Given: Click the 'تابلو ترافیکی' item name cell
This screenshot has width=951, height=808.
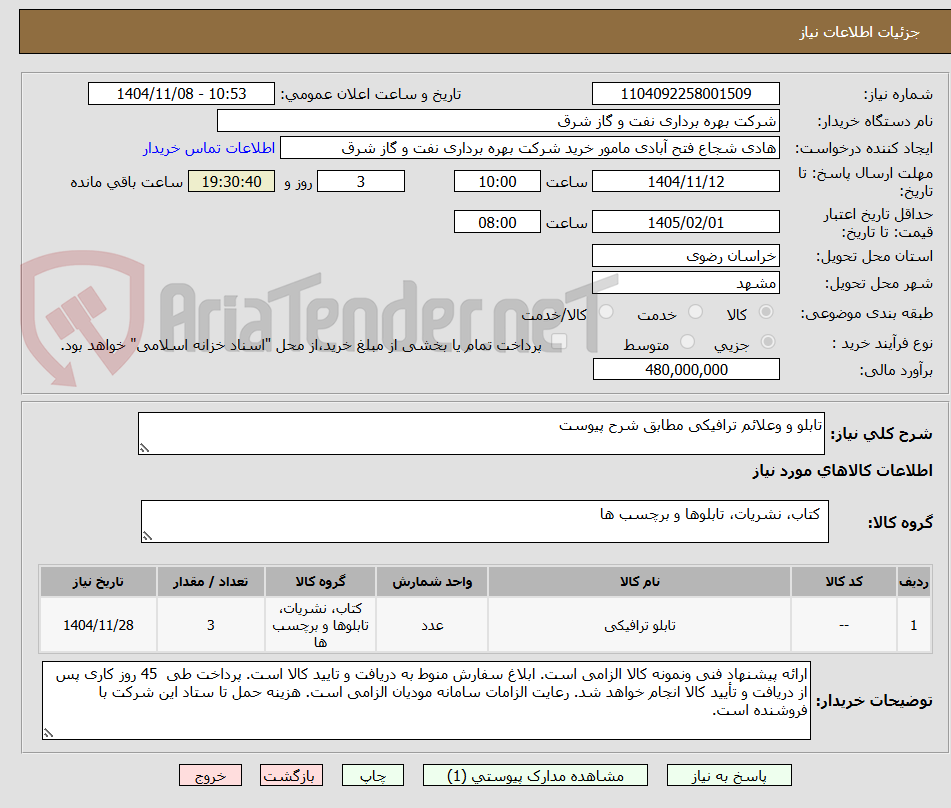Looking at the screenshot, I should click(639, 625).
